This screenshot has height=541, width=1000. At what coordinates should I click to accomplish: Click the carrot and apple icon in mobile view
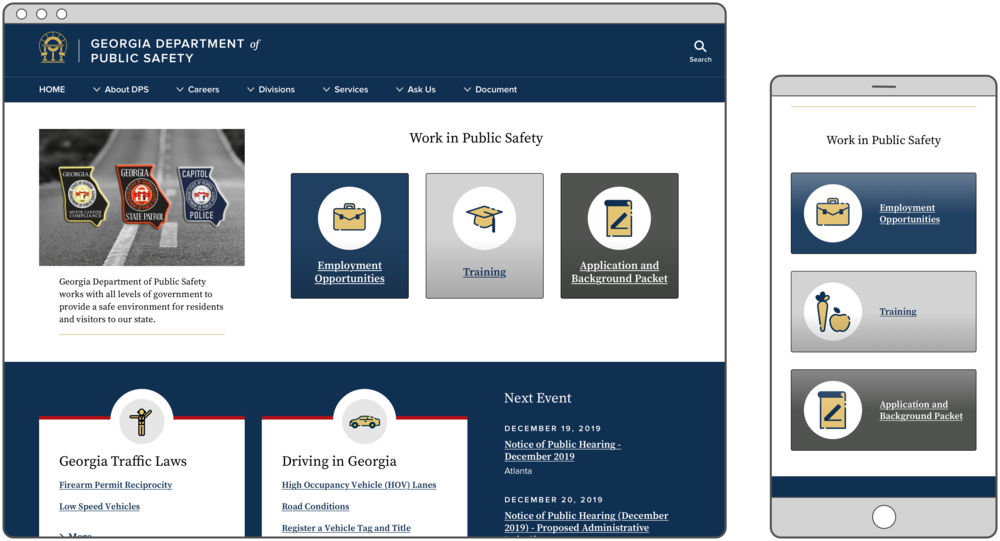(833, 311)
